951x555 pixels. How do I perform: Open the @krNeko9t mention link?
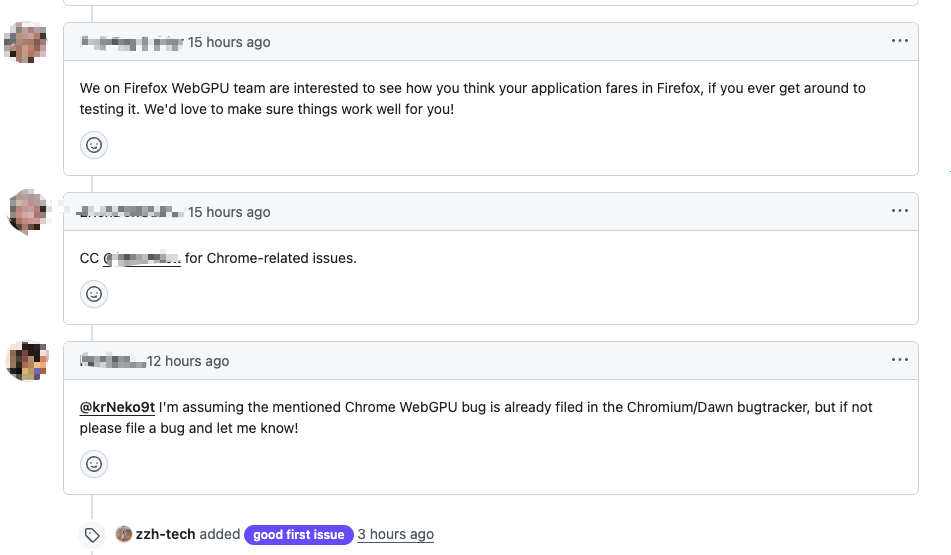pos(117,407)
